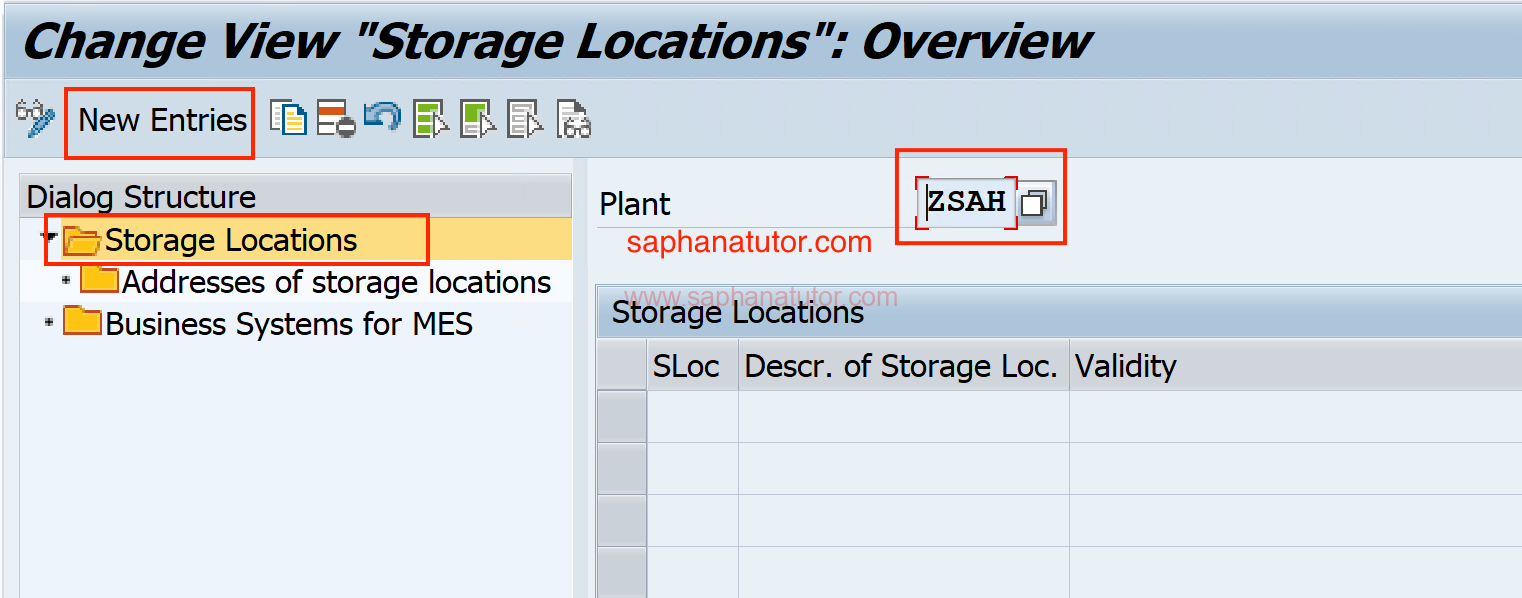Click first row description cell
This screenshot has height=598, width=1522.
(x=903, y=416)
